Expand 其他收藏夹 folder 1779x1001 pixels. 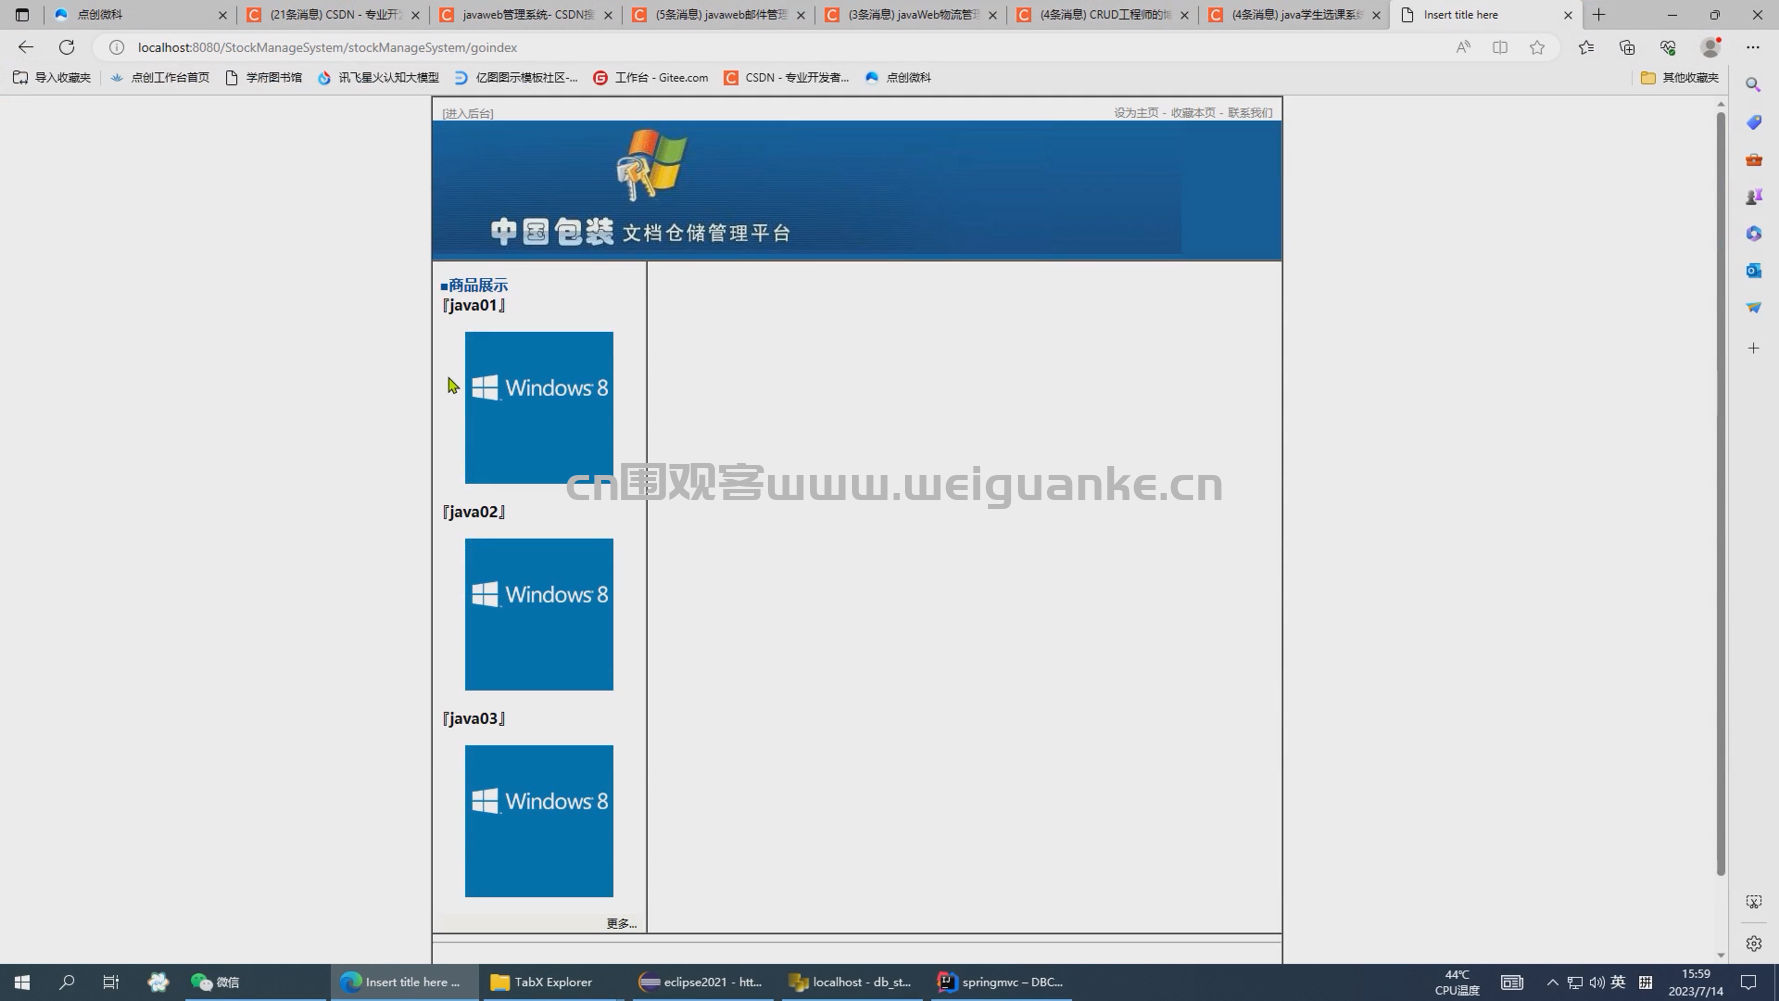tap(1680, 77)
